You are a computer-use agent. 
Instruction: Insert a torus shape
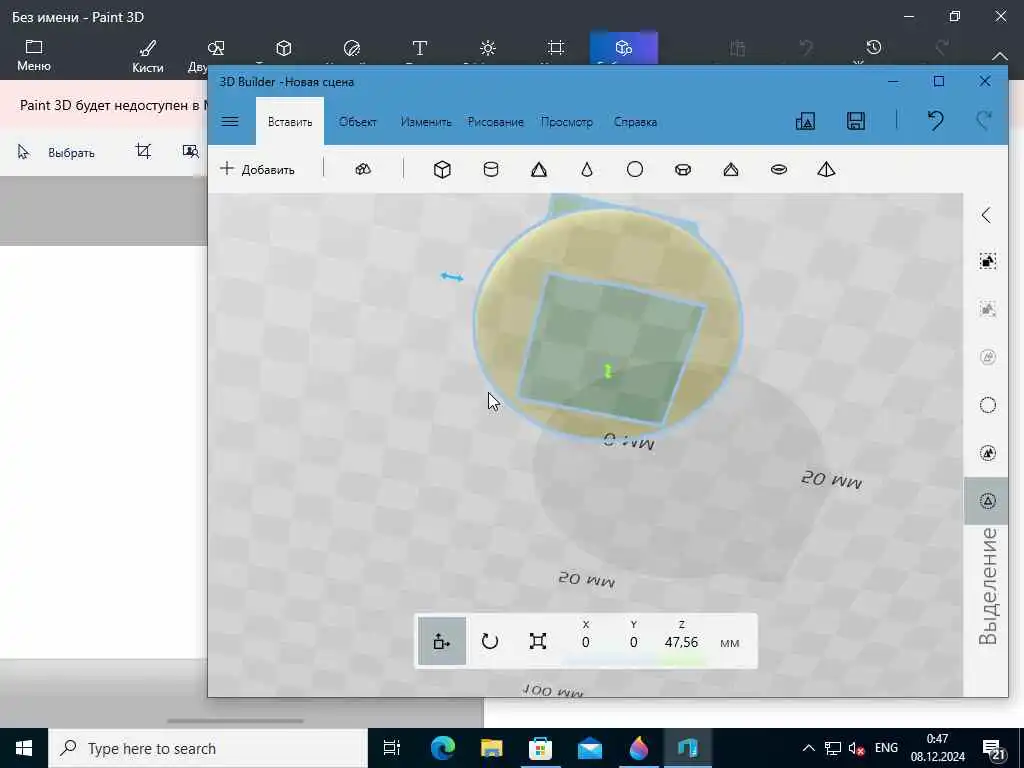(x=778, y=170)
